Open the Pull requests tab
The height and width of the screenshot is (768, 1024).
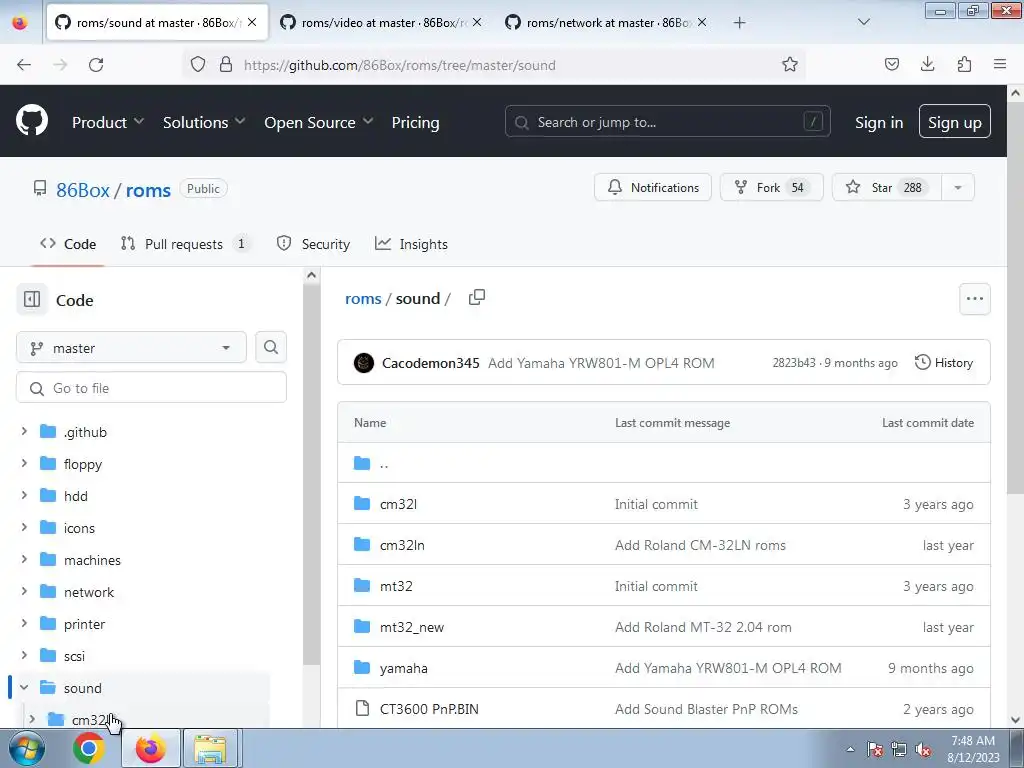[184, 244]
